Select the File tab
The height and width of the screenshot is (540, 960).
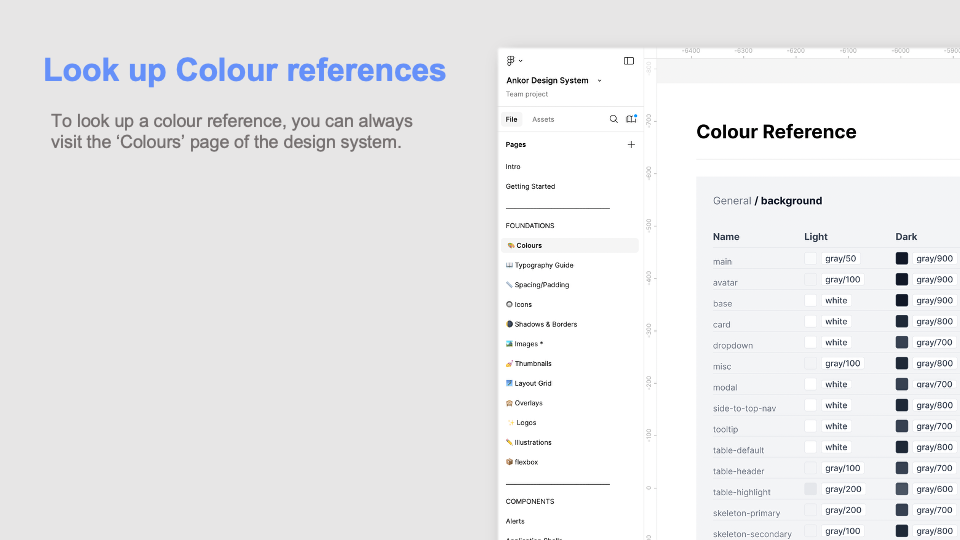click(512, 119)
